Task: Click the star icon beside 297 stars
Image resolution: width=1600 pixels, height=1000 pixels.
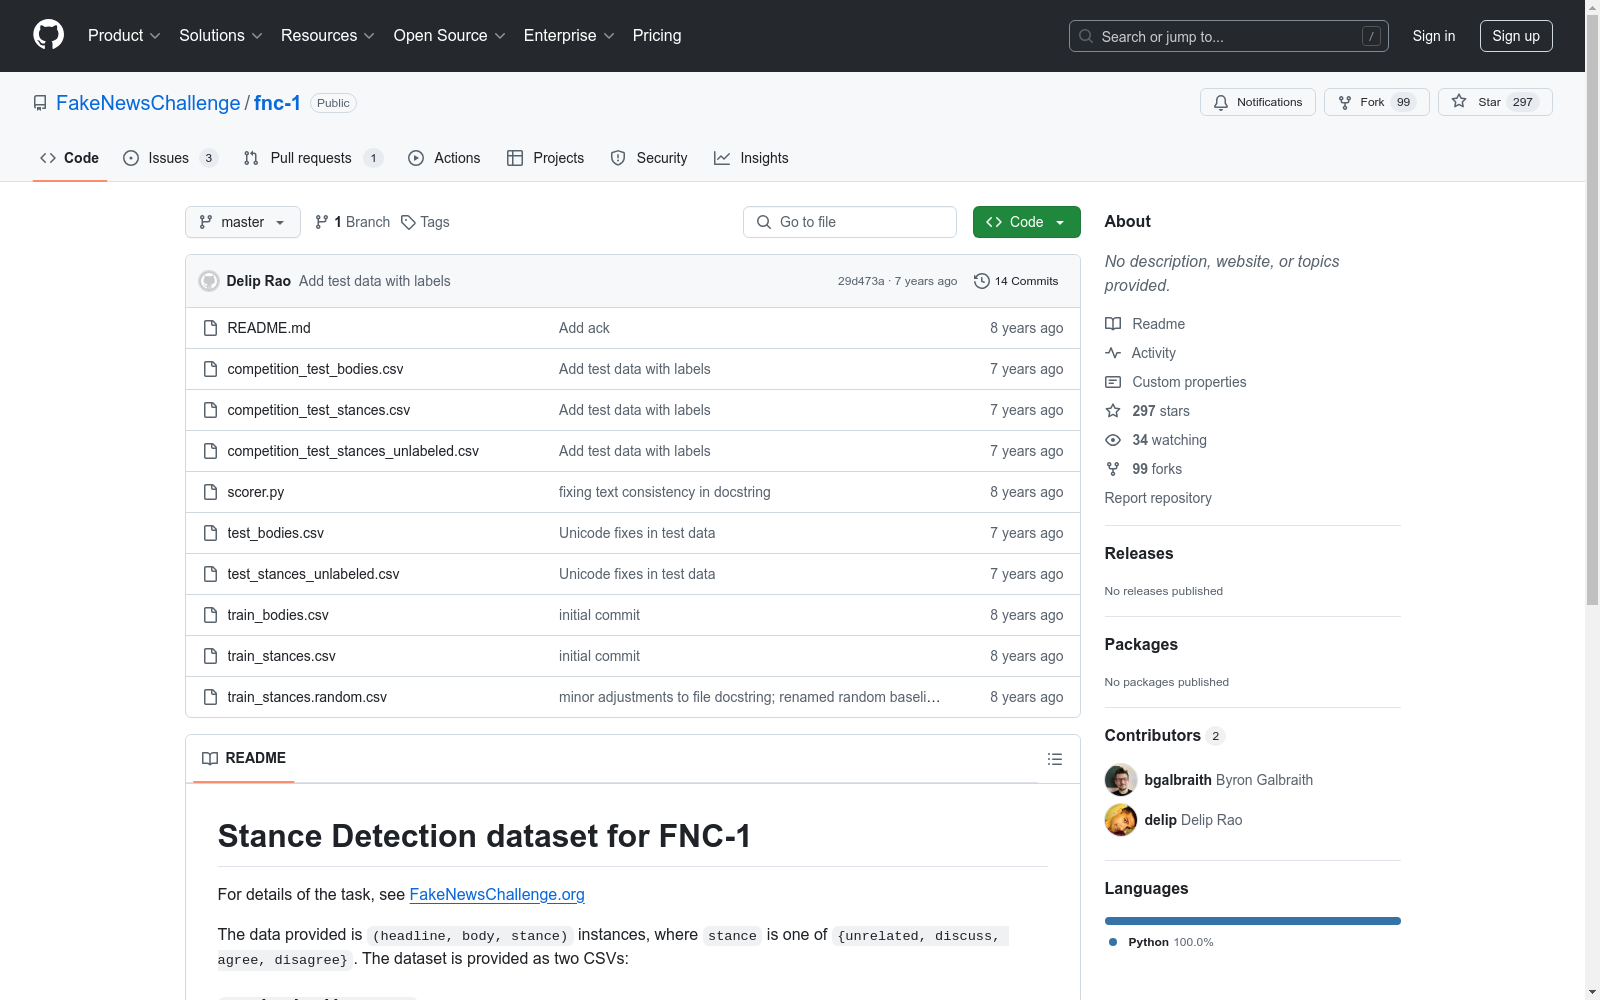Action: [1113, 411]
